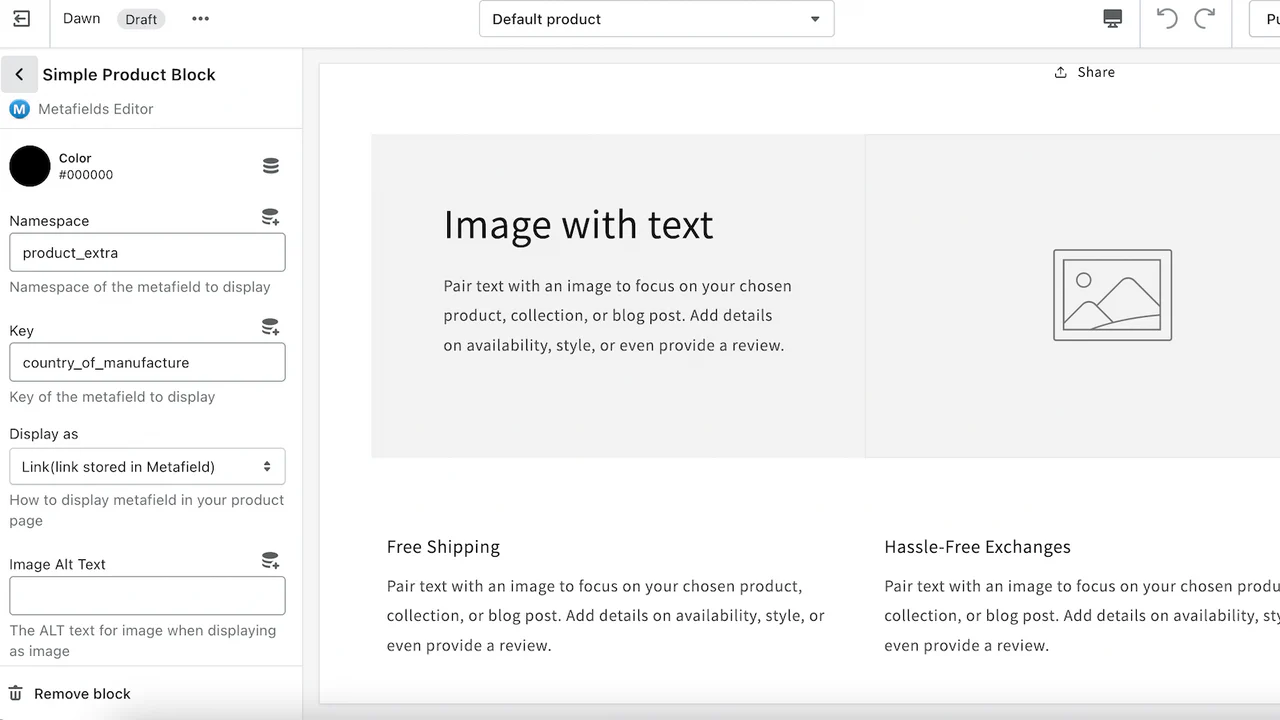The height and width of the screenshot is (720, 1280).
Task: Click the Namespace field containing product_extra
Action: point(147,253)
